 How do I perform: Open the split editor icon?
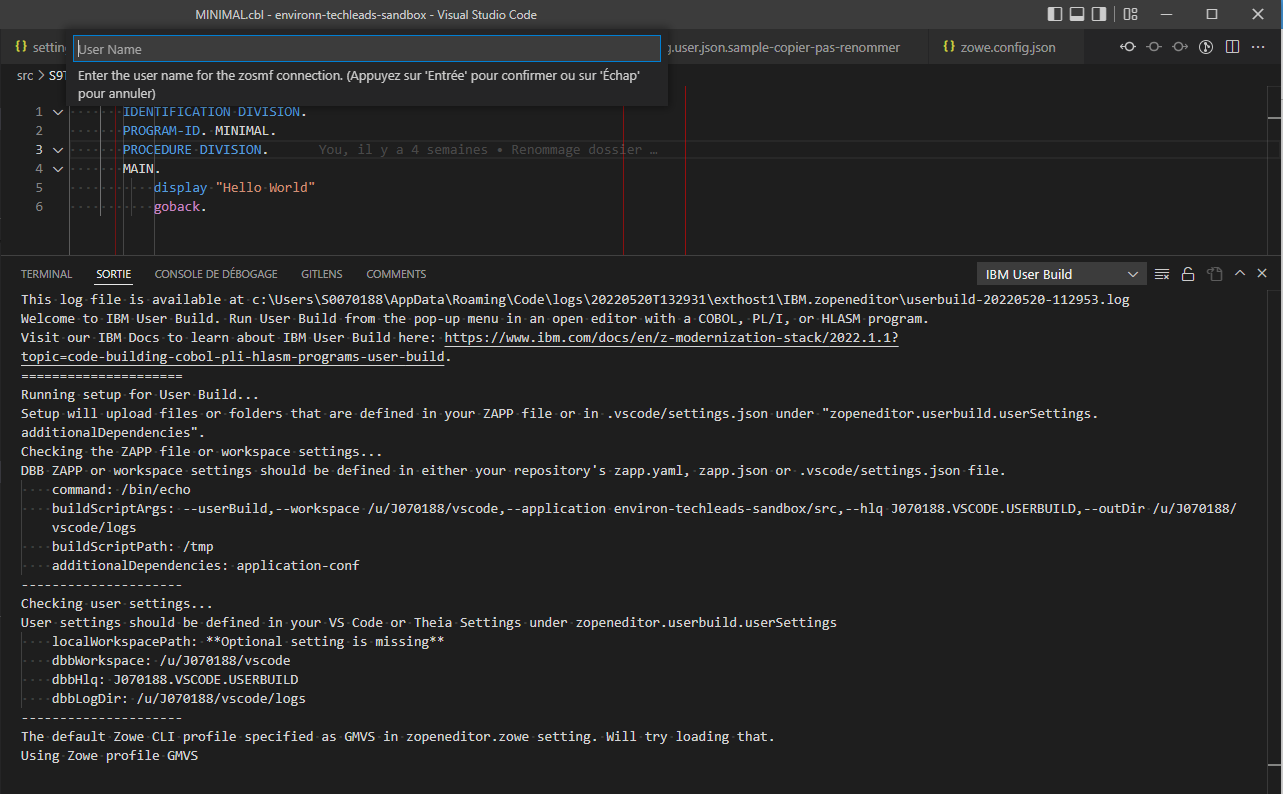1232,46
